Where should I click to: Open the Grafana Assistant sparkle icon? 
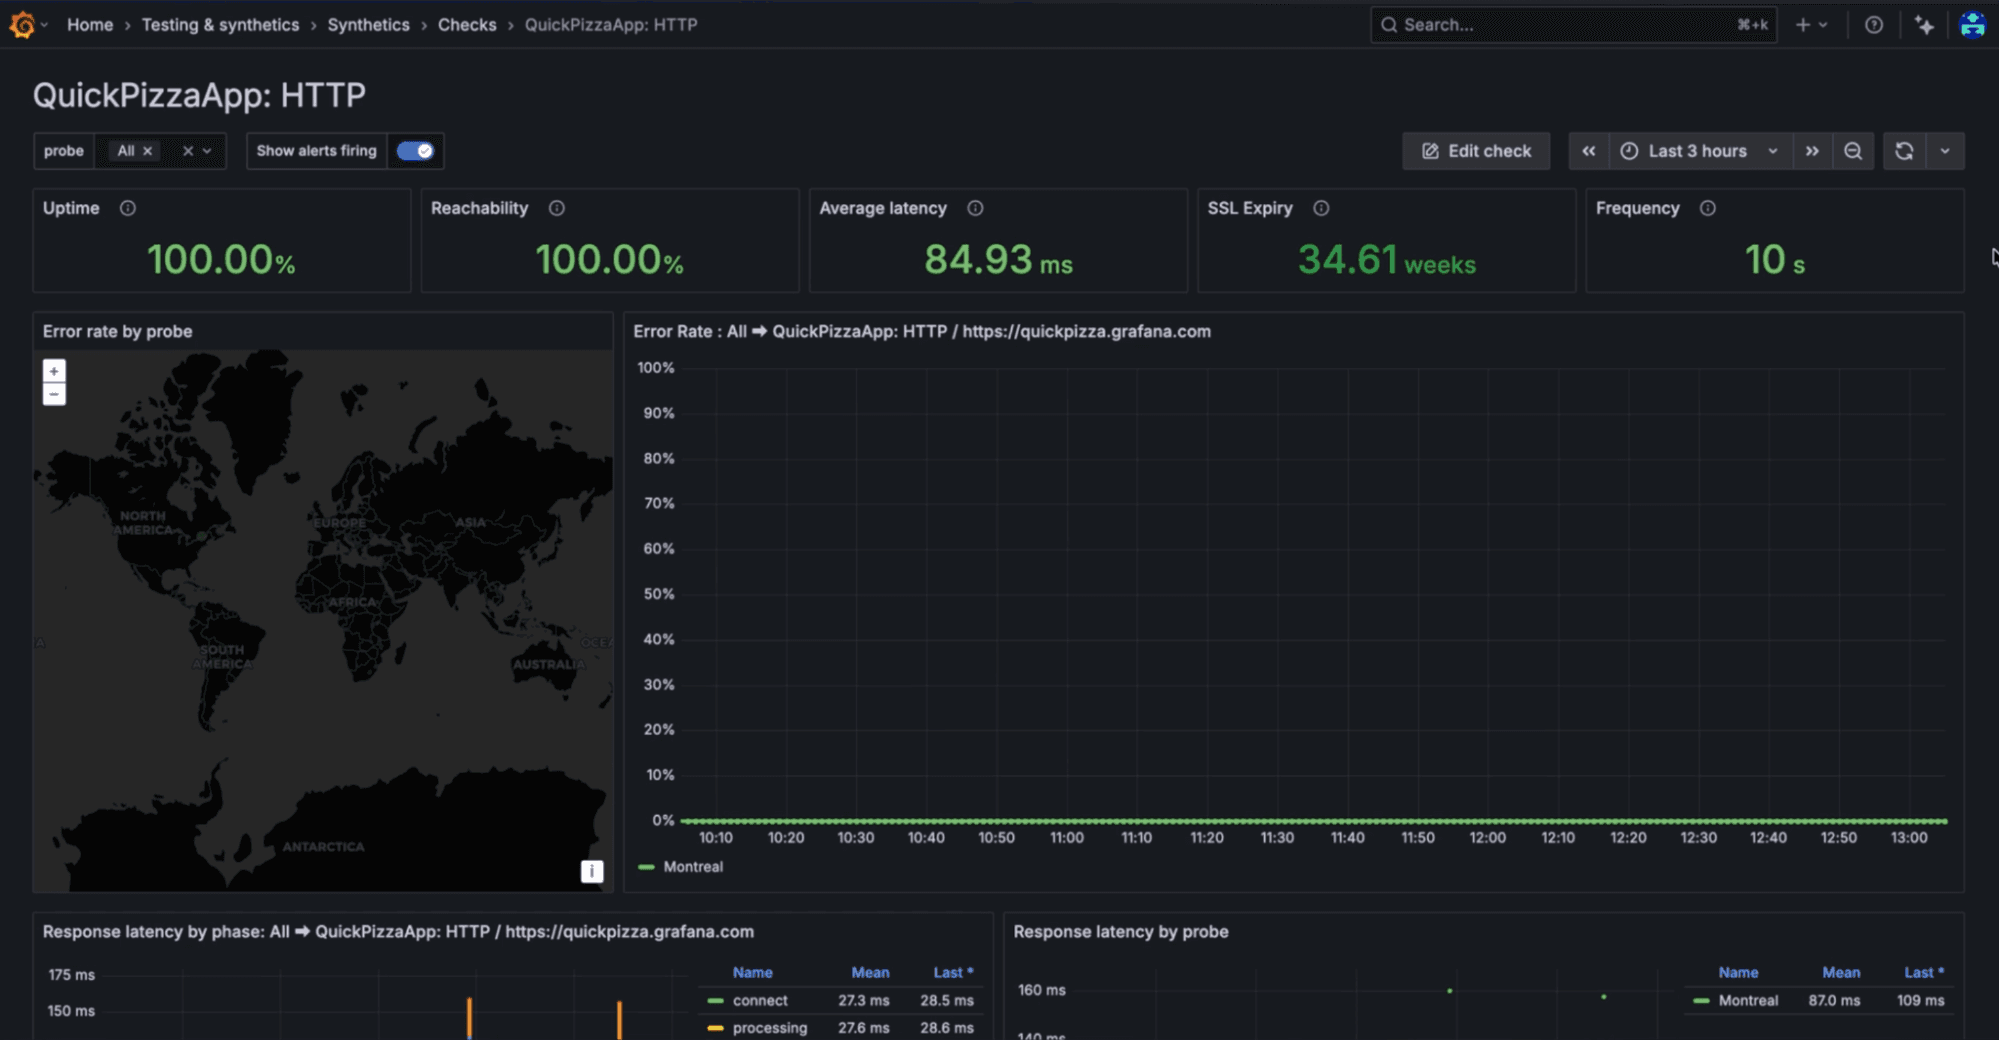point(1924,25)
